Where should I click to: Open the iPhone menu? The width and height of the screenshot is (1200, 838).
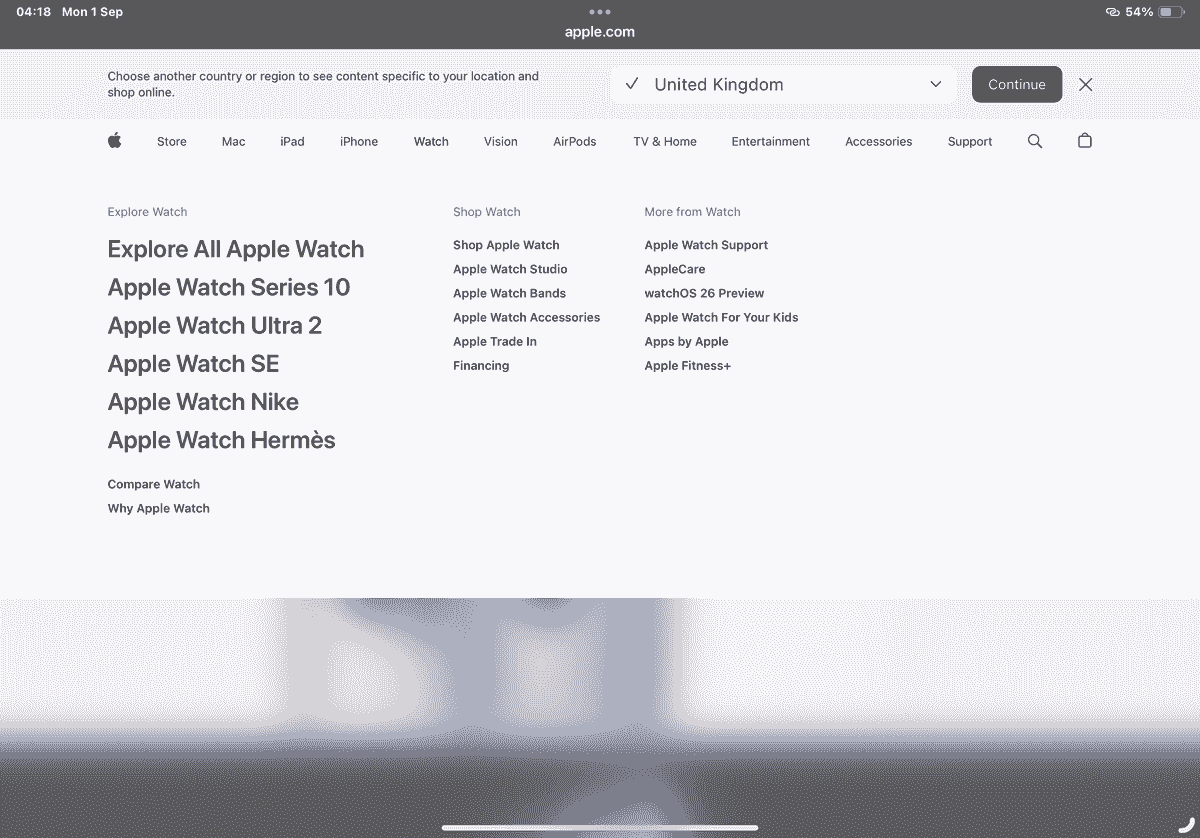pyautogui.click(x=359, y=142)
